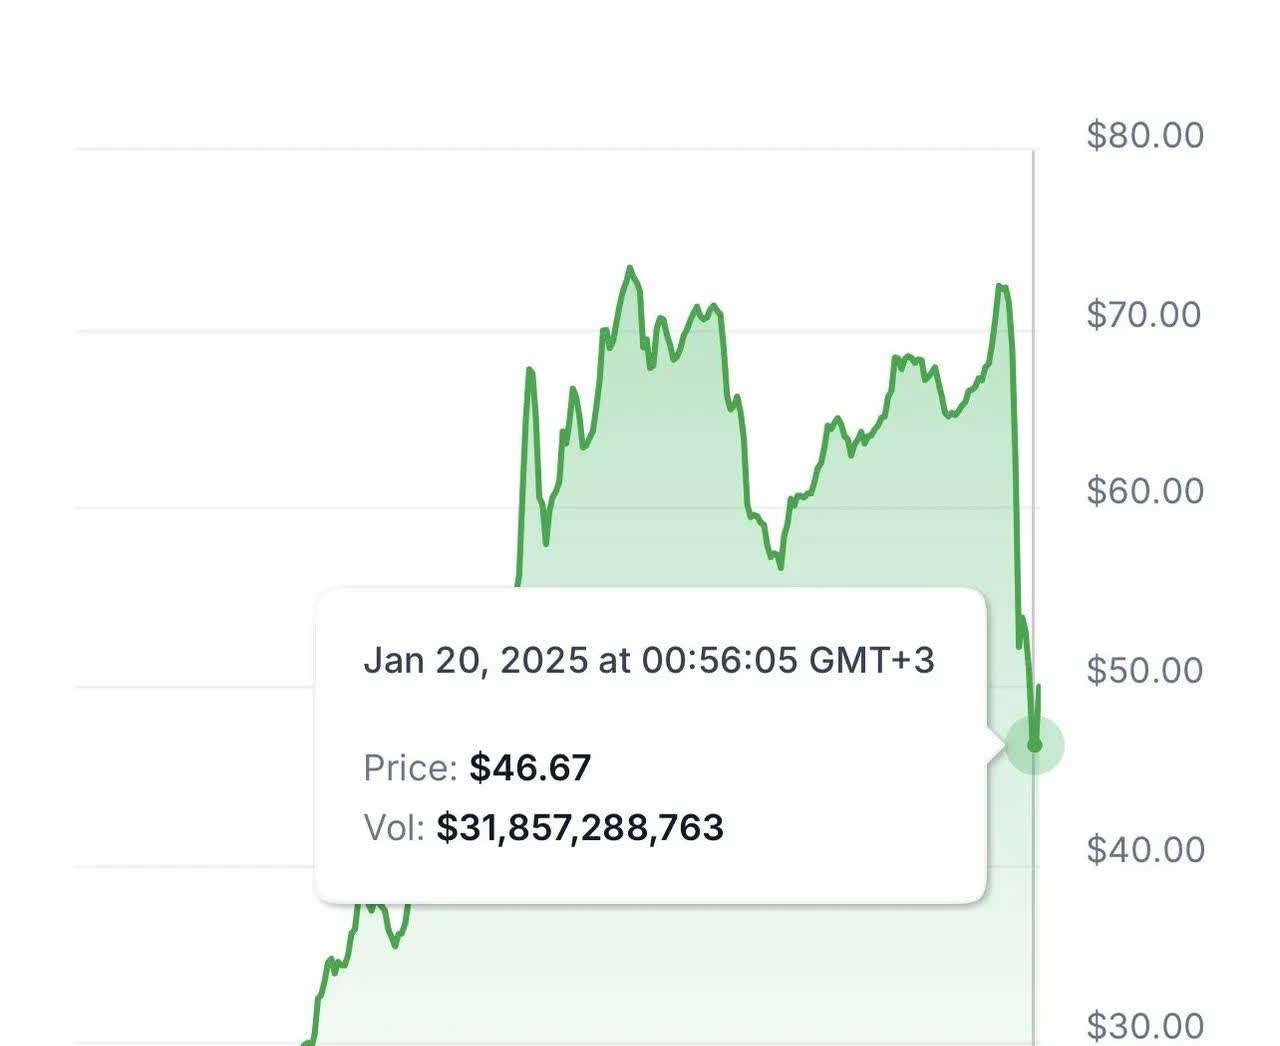Click the tooltip date Jan 20, 2025
1280x1046 pixels.
[x=475, y=660]
